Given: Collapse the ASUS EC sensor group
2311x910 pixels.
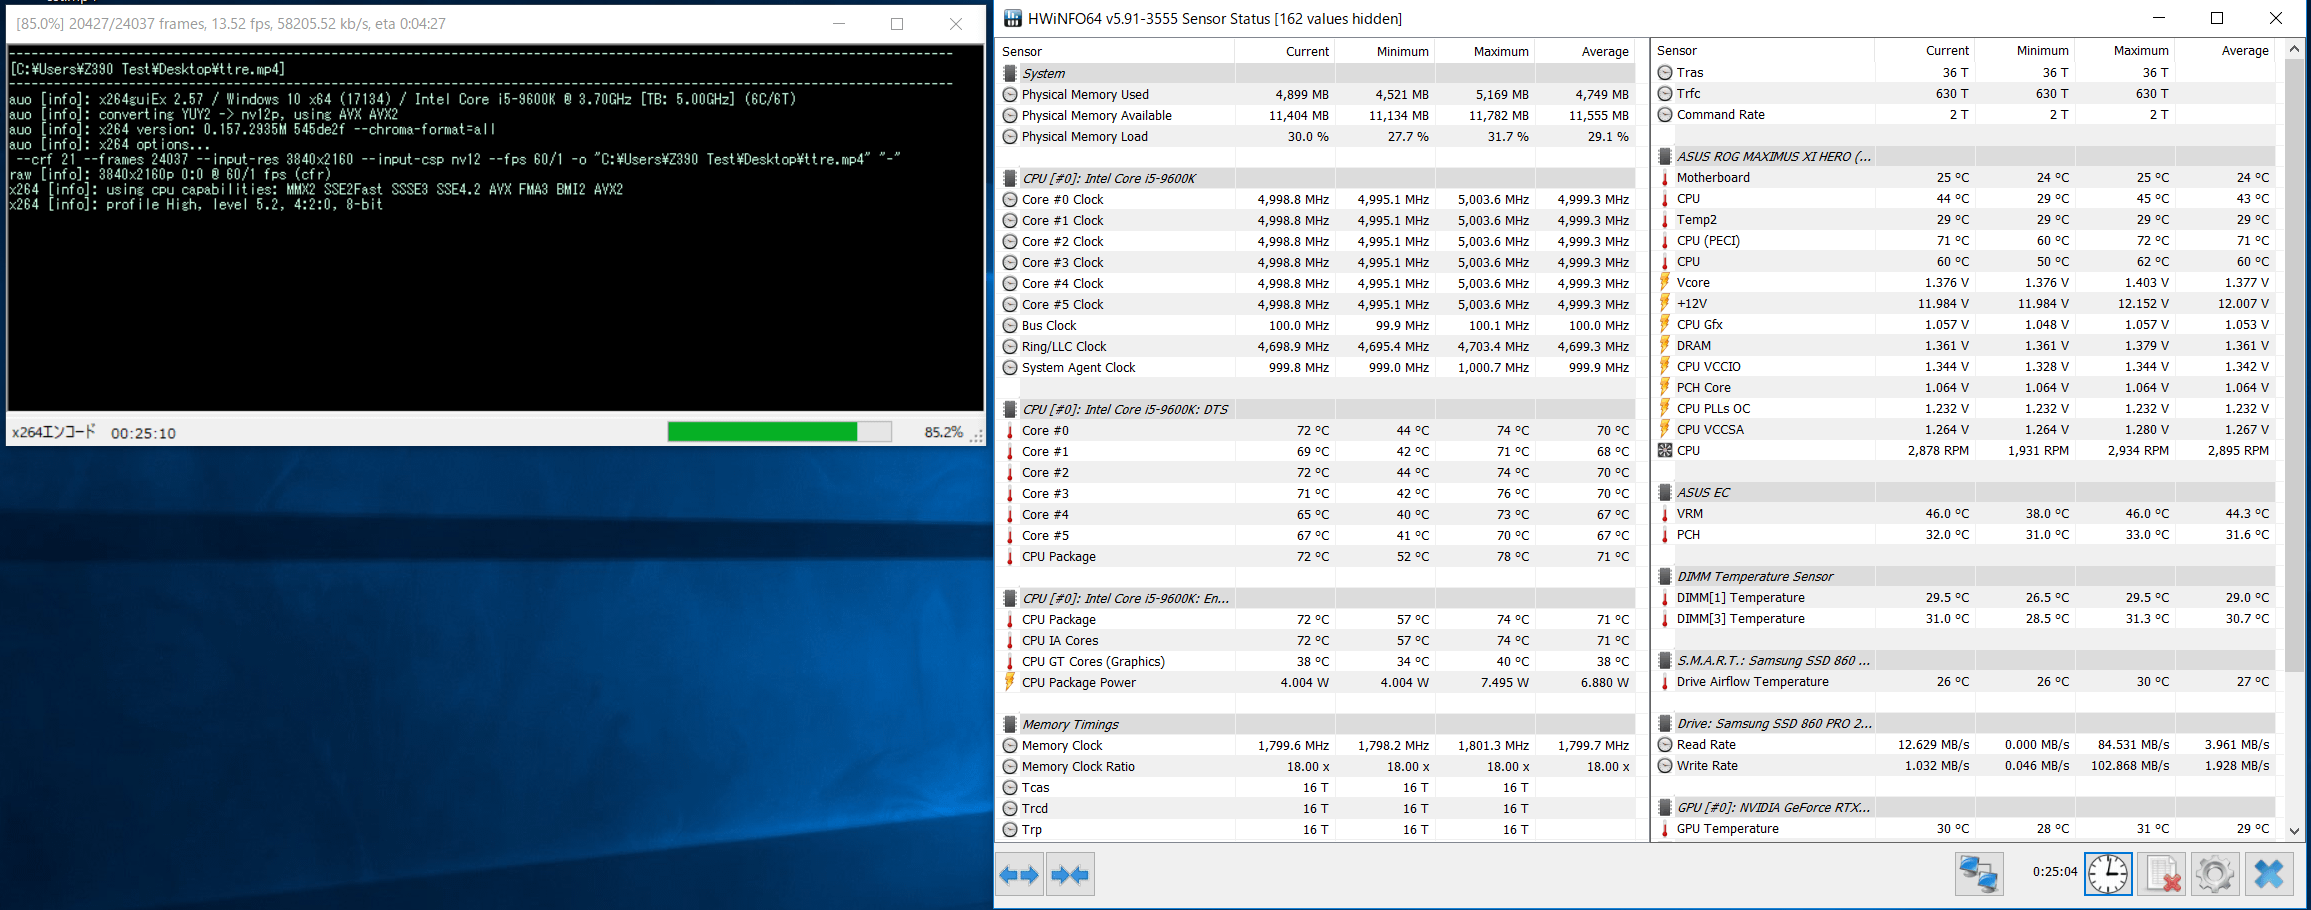Looking at the screenshot, I should pyautogui.click(x=1665, y=492).
